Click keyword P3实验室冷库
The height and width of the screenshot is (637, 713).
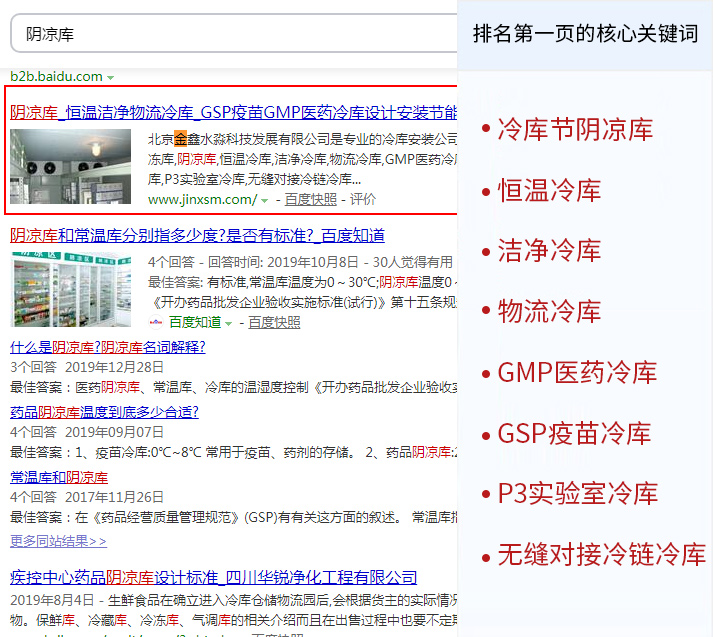(x=578, y=494)
